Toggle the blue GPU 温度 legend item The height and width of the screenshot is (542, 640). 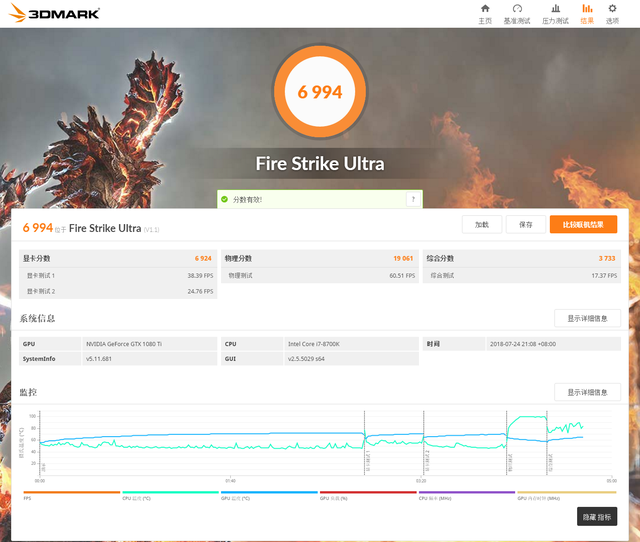pyautogui.click(x=269, y=495)
